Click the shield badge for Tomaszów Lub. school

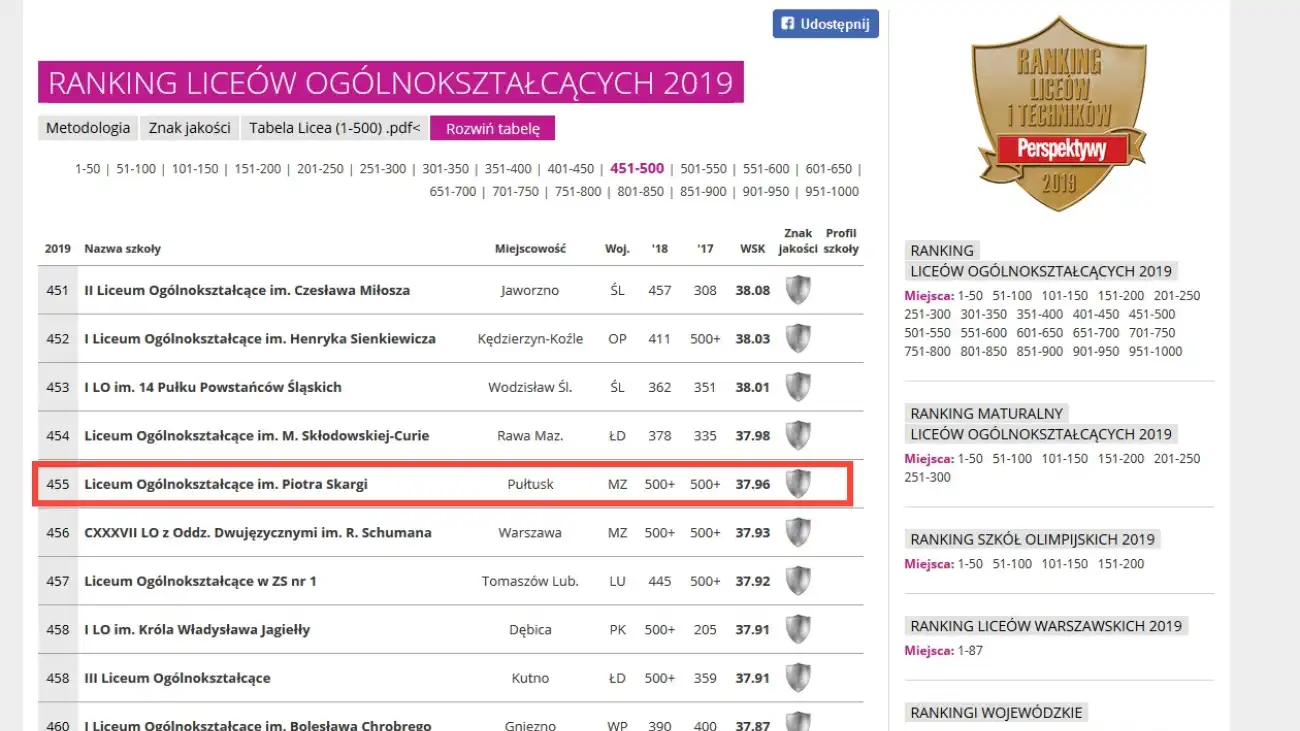pos(797,581)
